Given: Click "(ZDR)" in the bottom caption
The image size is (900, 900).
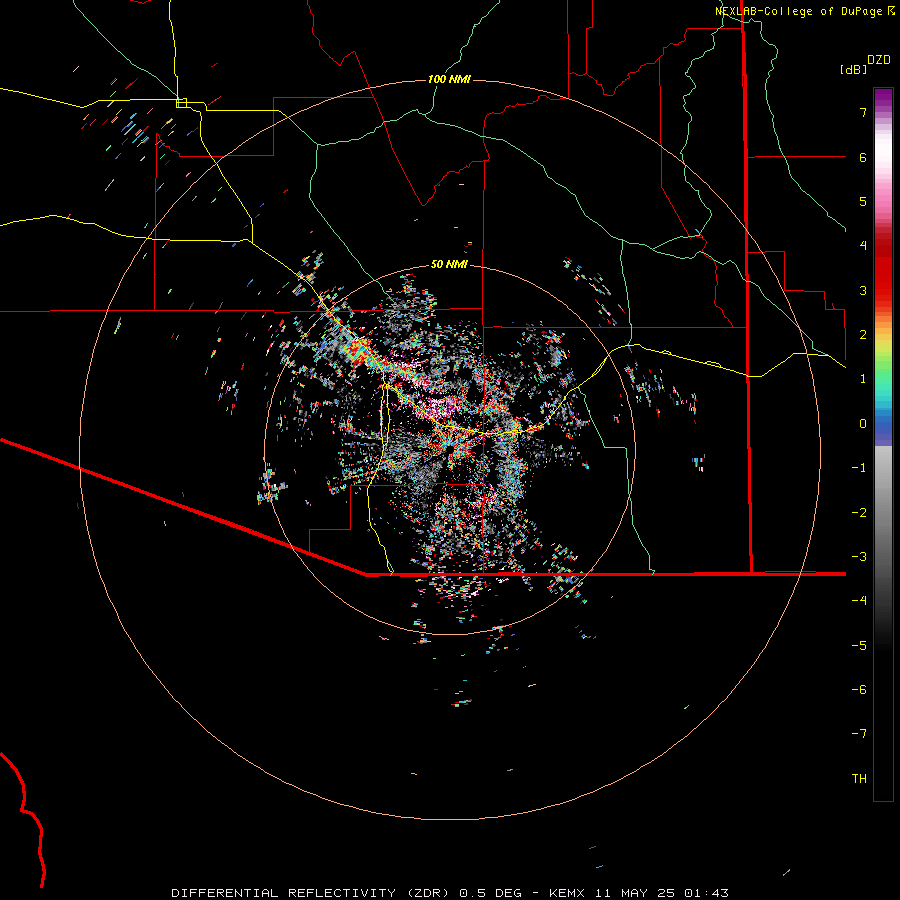Looking at the screenshot, I should (430, 893).
